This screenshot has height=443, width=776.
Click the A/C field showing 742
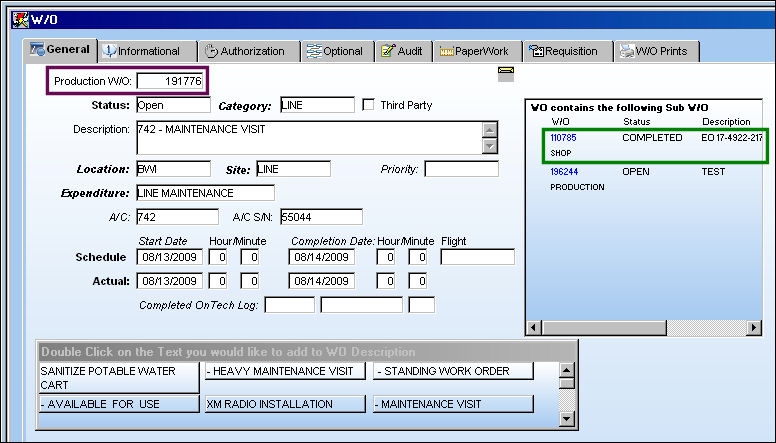[x=177, y=217]
